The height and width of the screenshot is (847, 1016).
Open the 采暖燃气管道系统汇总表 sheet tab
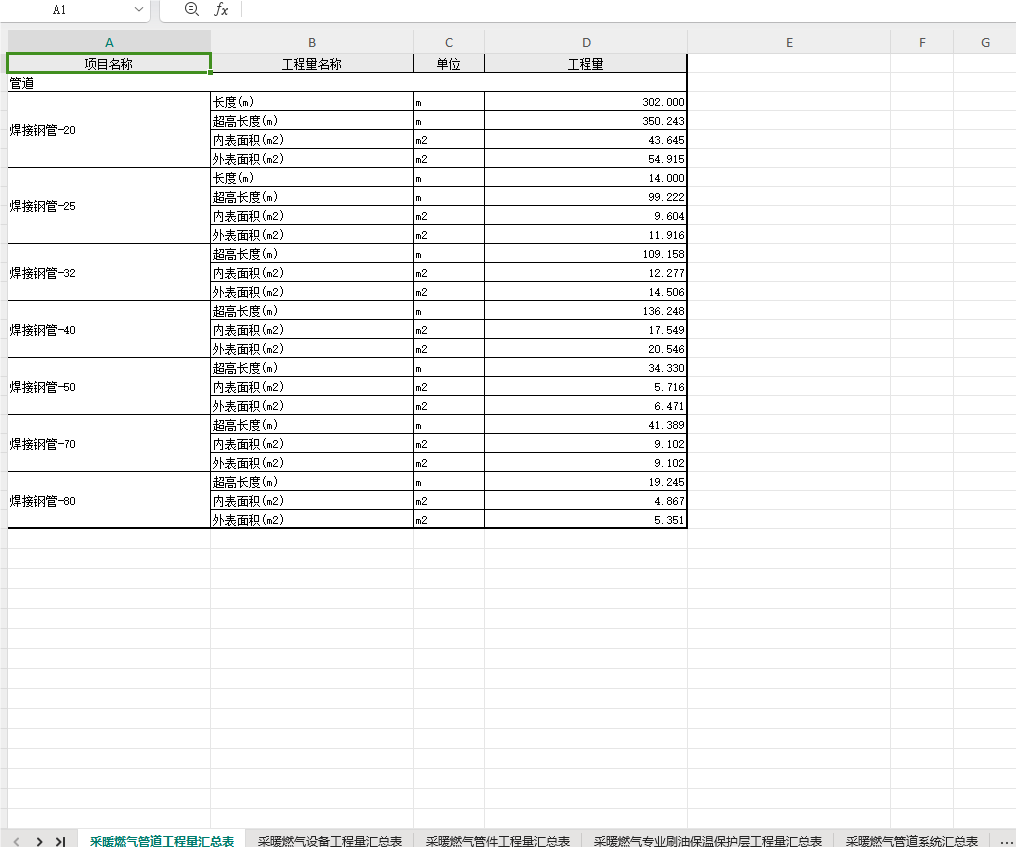tap(912, 841)
